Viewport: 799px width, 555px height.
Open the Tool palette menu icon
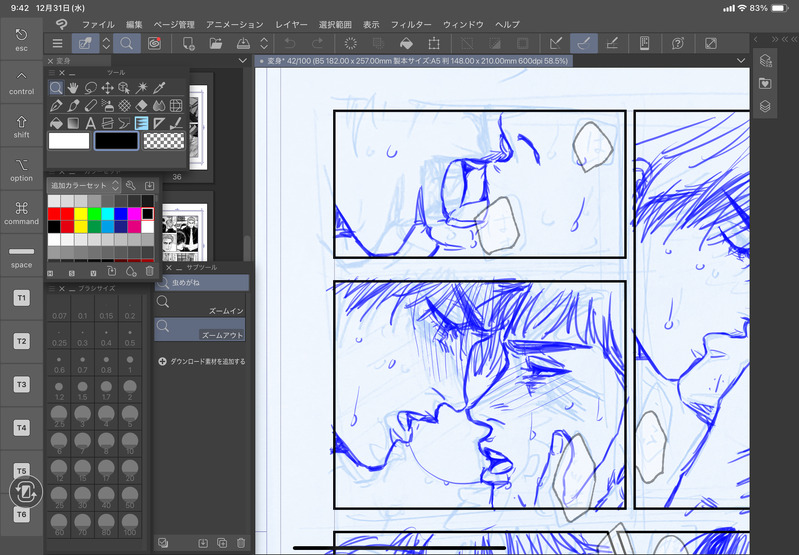click(51, 73)
